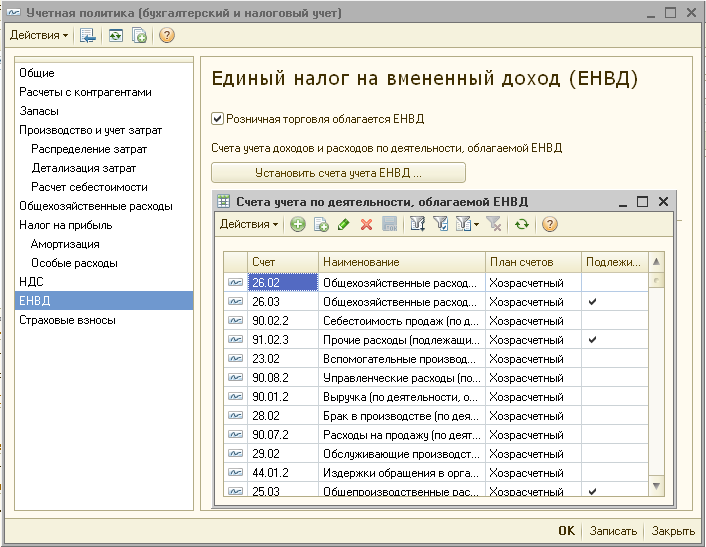Open the Действия menu in main toolbar
706x547 pixels.
click(x=39, y=35)
